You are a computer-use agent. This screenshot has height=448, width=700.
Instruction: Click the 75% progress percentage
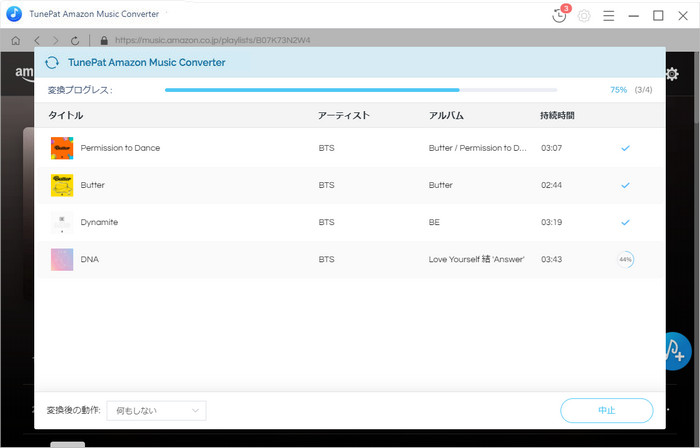[x=618, y=90]
